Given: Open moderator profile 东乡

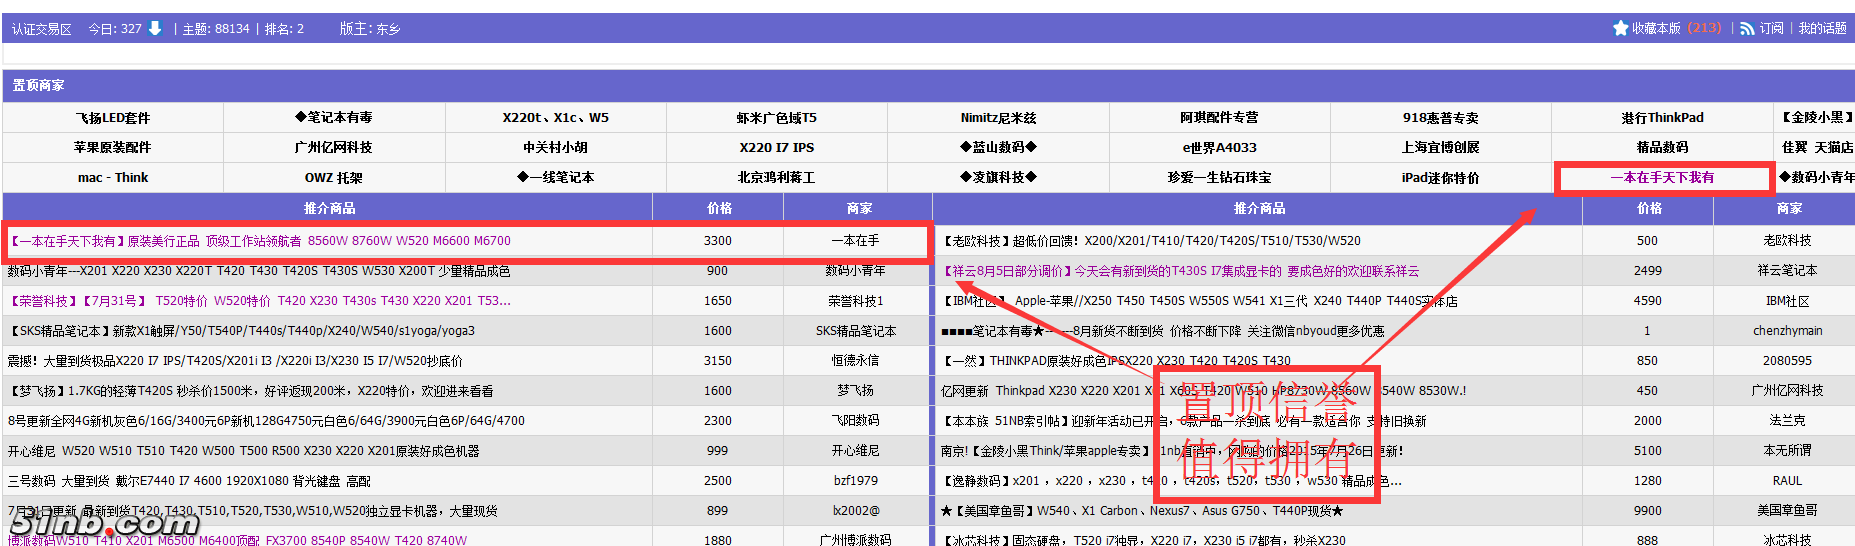Looking at the screenshot, I should (388, 29).
